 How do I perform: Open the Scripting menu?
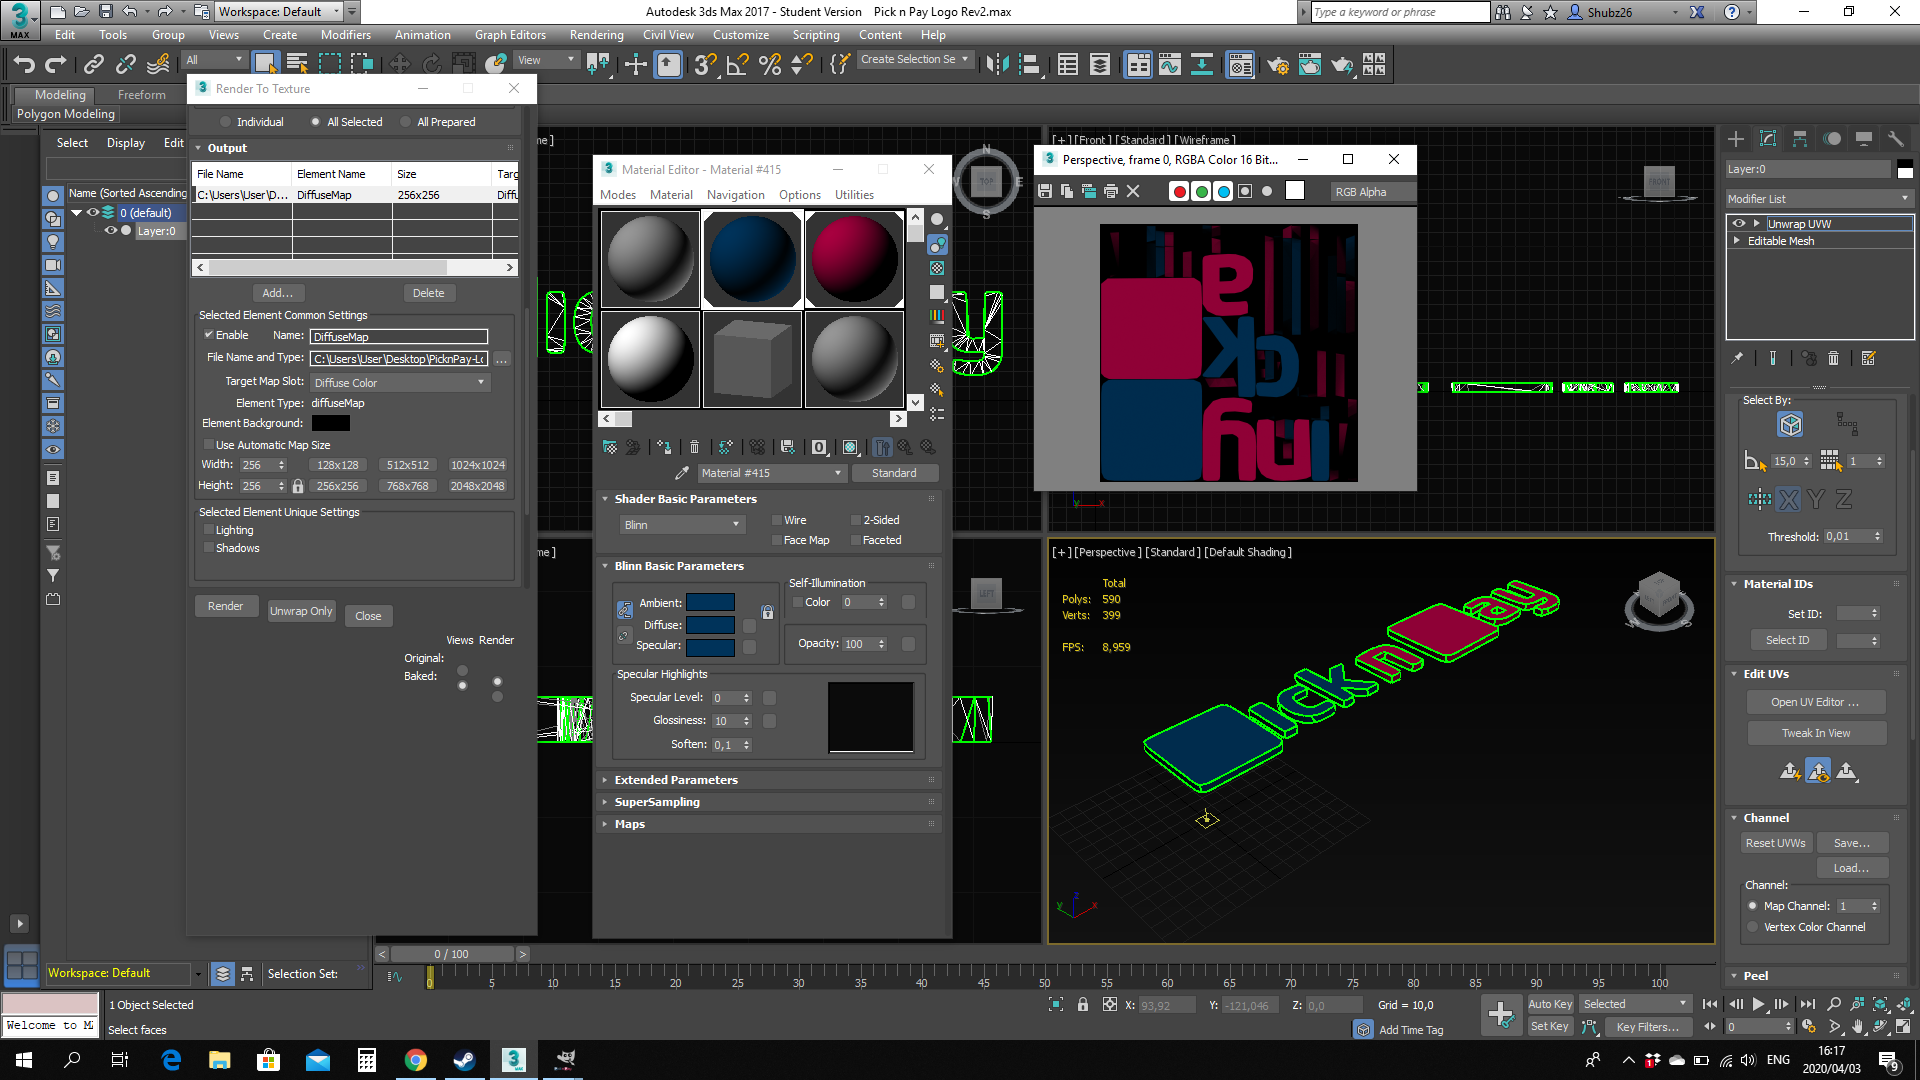pos(816,35)
